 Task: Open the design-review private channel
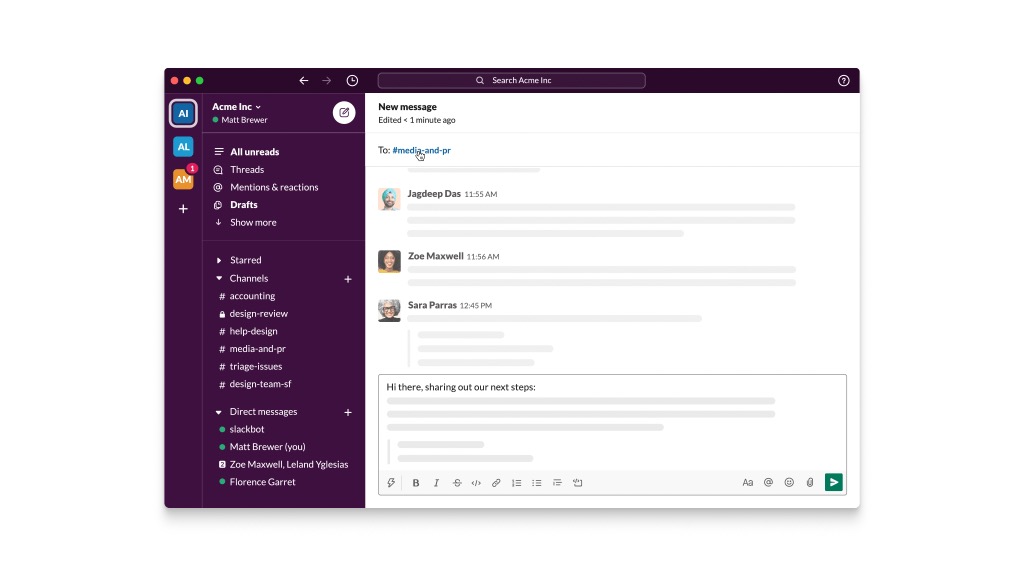(x=258, y=313)
